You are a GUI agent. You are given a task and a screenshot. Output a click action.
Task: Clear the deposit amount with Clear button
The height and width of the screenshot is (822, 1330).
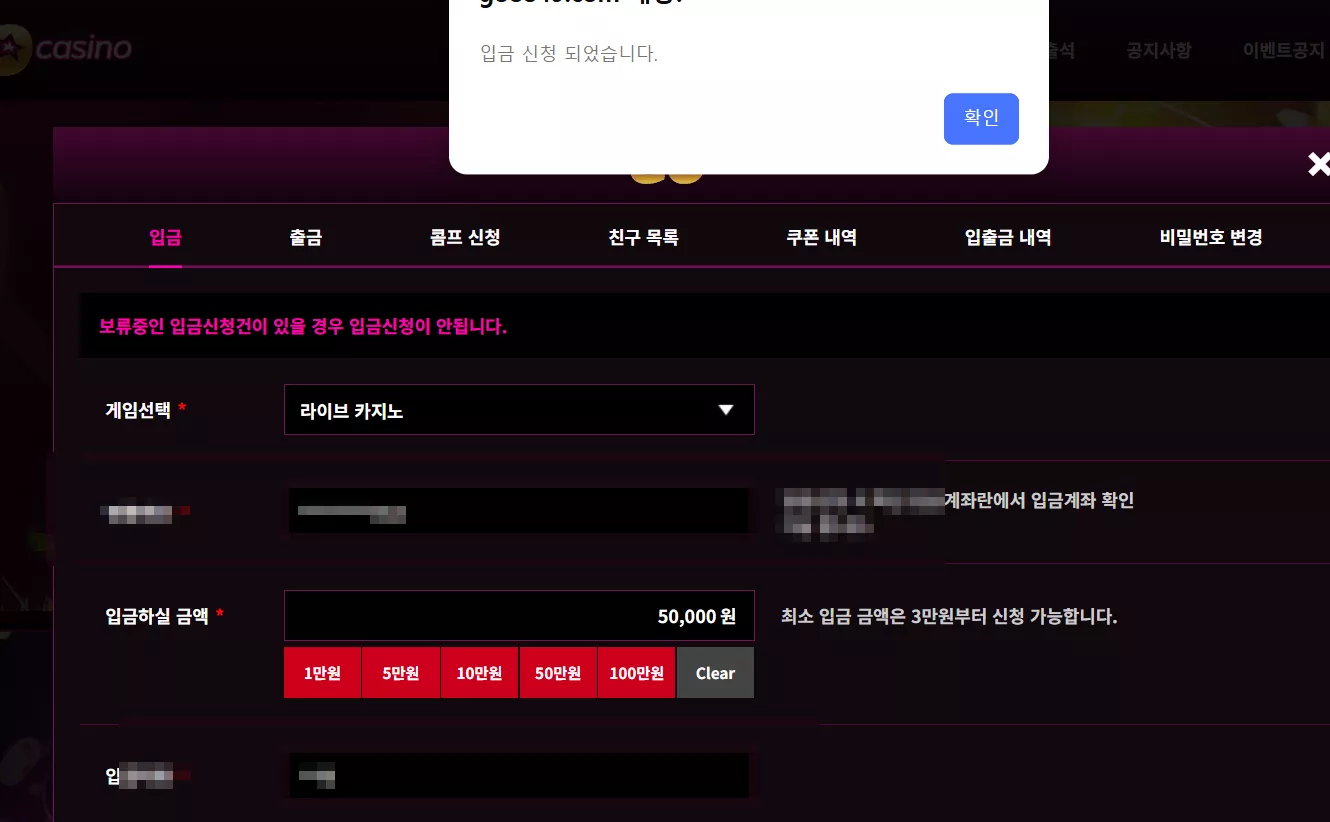coord(715,673)
